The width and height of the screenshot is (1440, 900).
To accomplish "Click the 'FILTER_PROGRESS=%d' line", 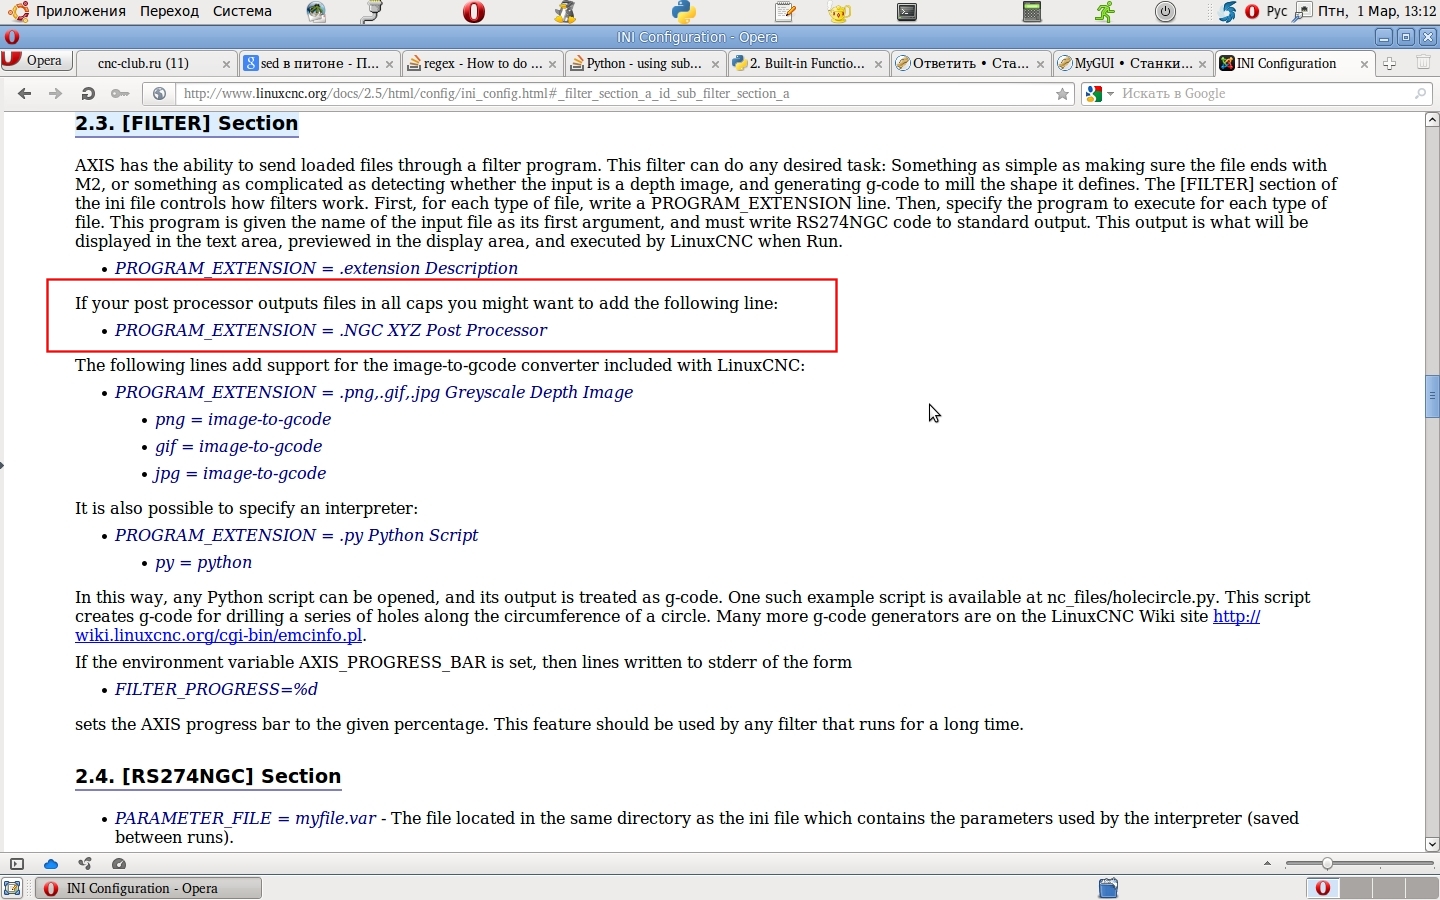I will pos(216,690).
